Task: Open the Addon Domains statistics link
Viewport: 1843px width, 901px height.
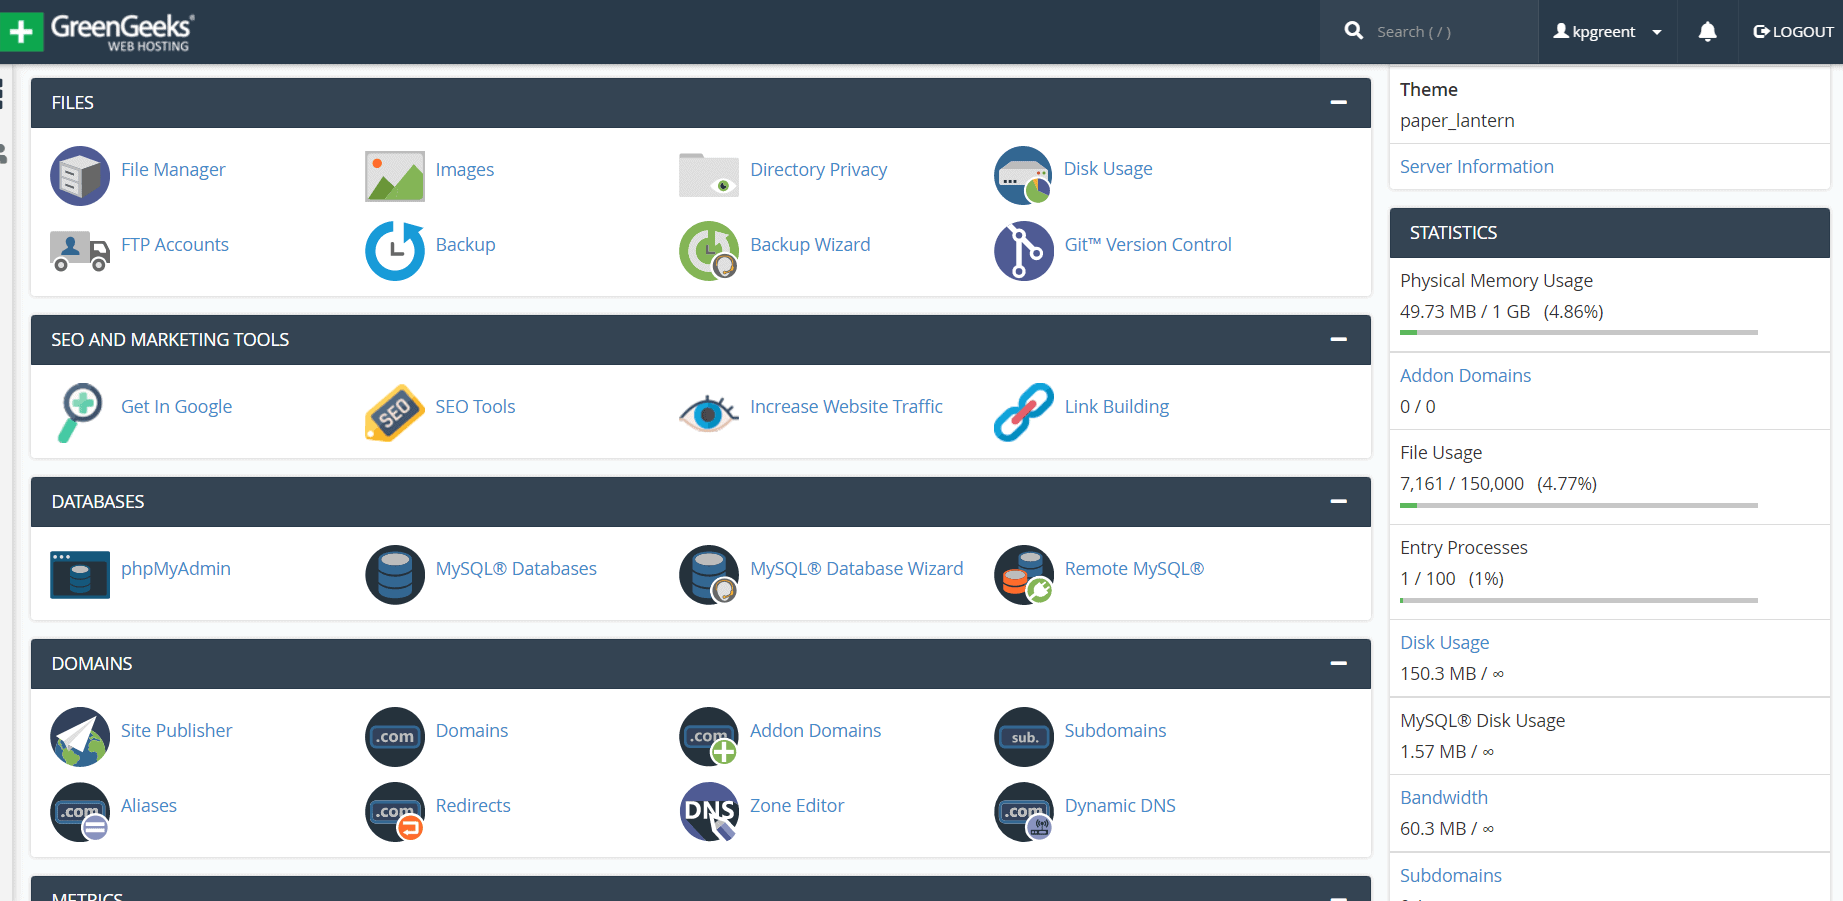Action: pos(1465,376)
